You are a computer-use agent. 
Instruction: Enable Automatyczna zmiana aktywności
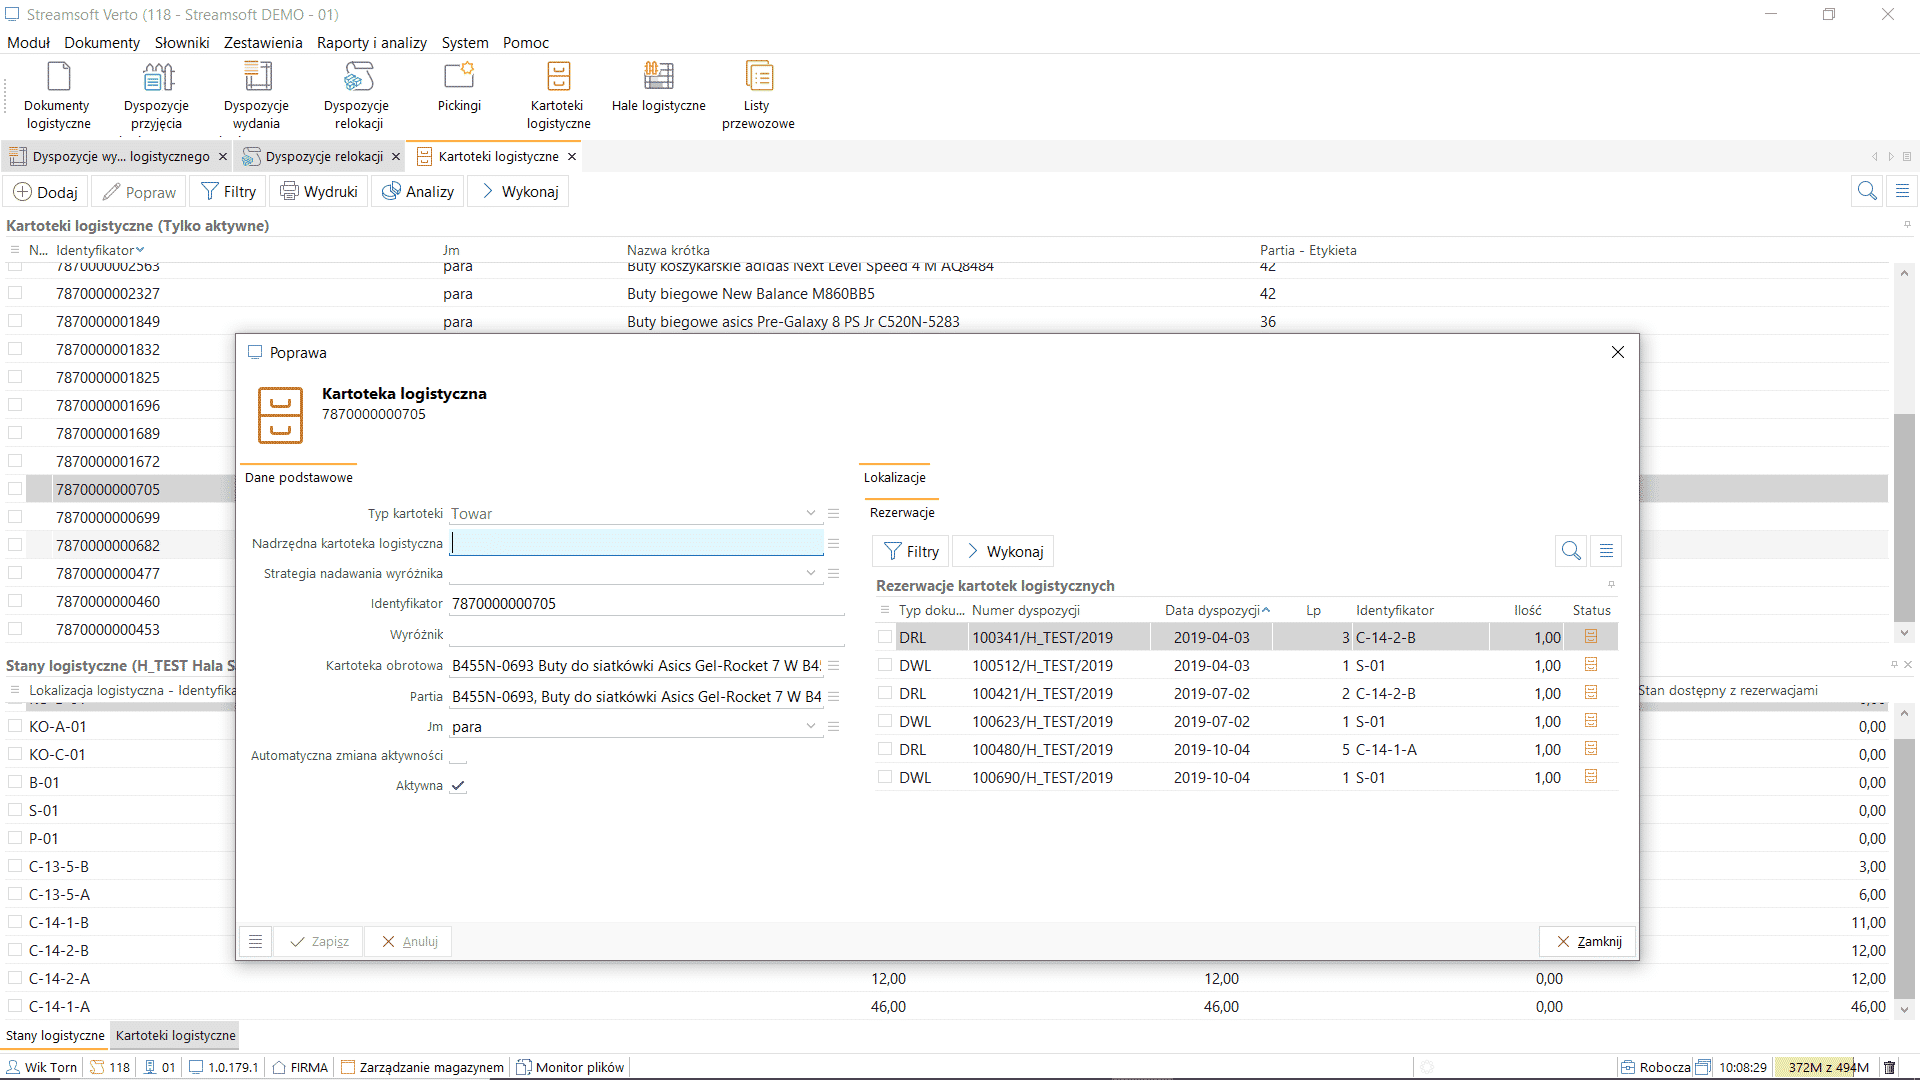point(458,756)
